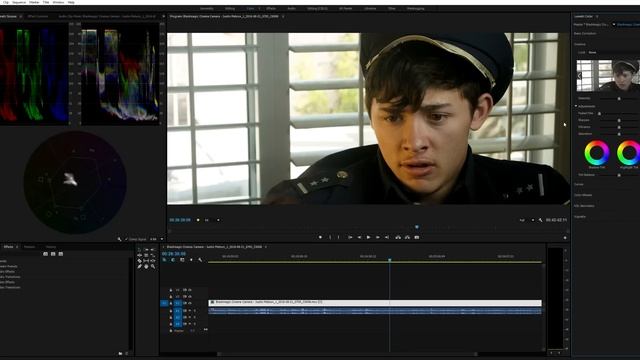Image resolution: width=640 pixels, height=360 pixels.
Task: Select the Pen tool
Action: tap(139, 267)
